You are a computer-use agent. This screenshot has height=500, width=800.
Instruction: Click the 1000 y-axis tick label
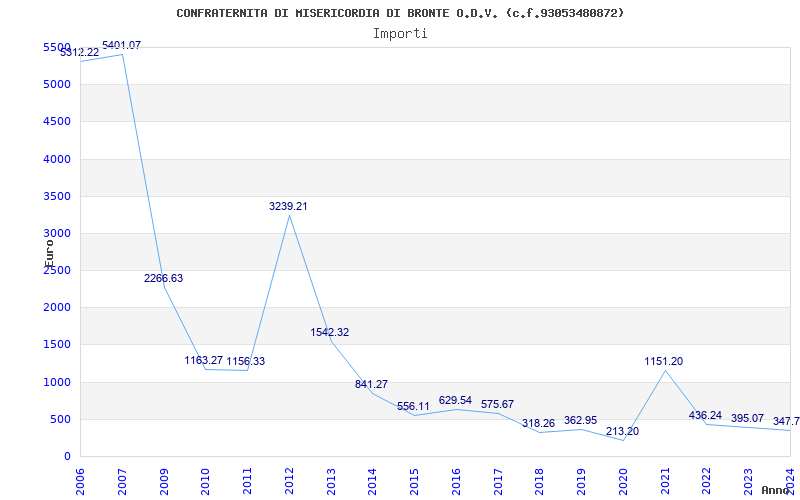coord(57,382)
